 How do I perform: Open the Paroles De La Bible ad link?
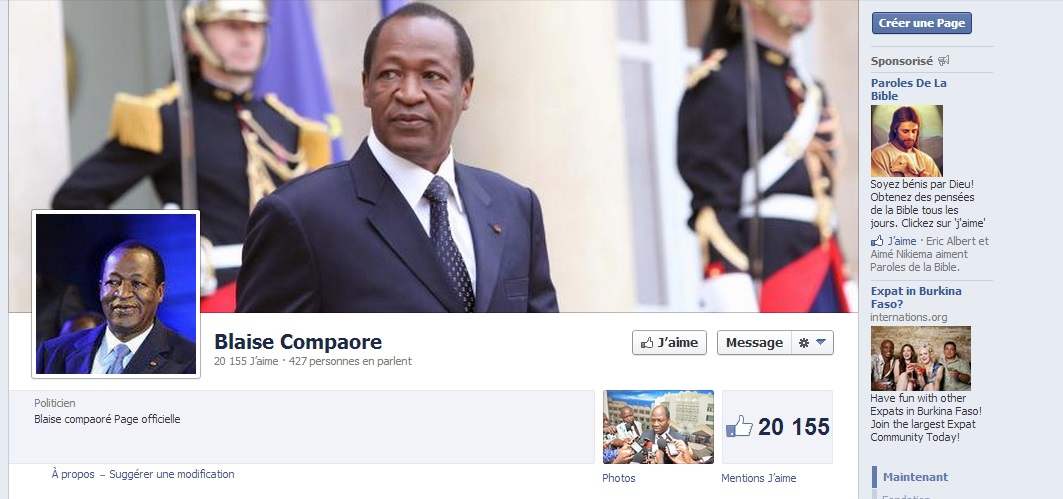[908, 89]
